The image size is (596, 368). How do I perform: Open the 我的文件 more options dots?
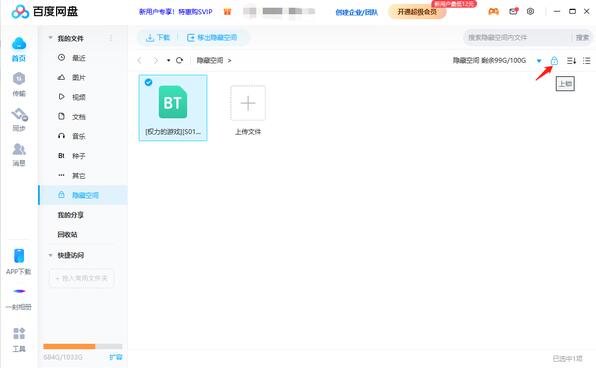click(x=111, y=38)
